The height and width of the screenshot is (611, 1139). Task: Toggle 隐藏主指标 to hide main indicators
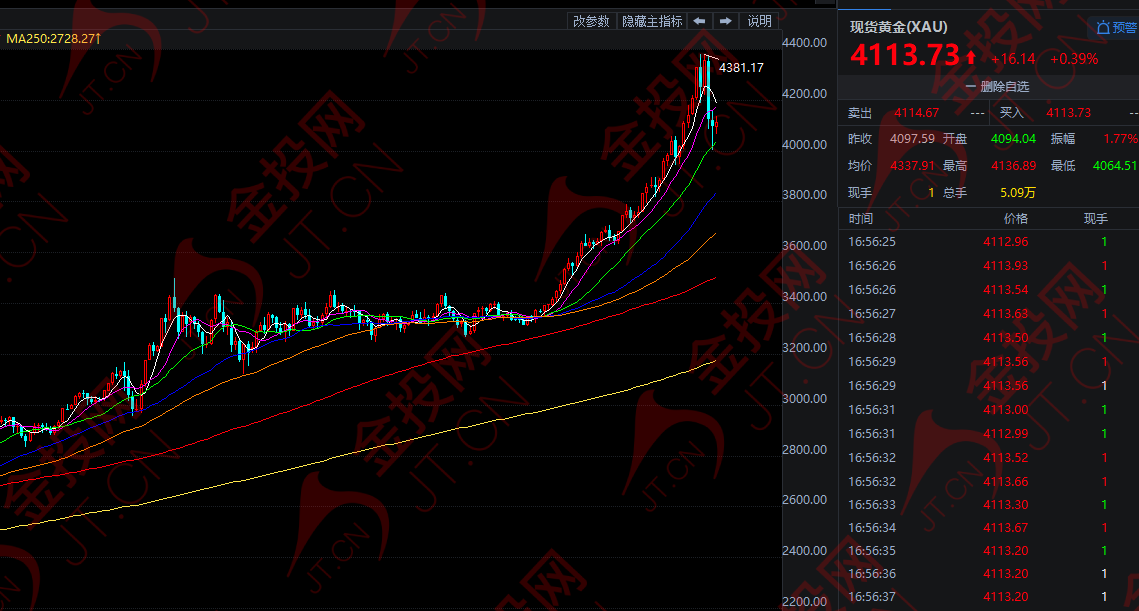pos(652,20)
